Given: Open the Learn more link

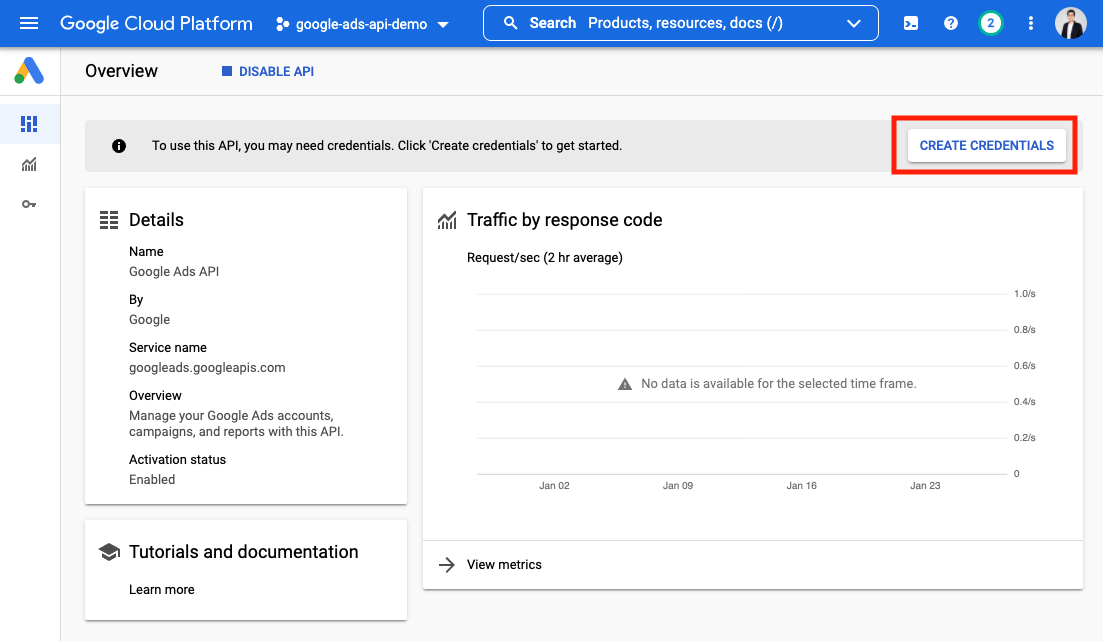Looking at the screenshot, I should 162,590.
